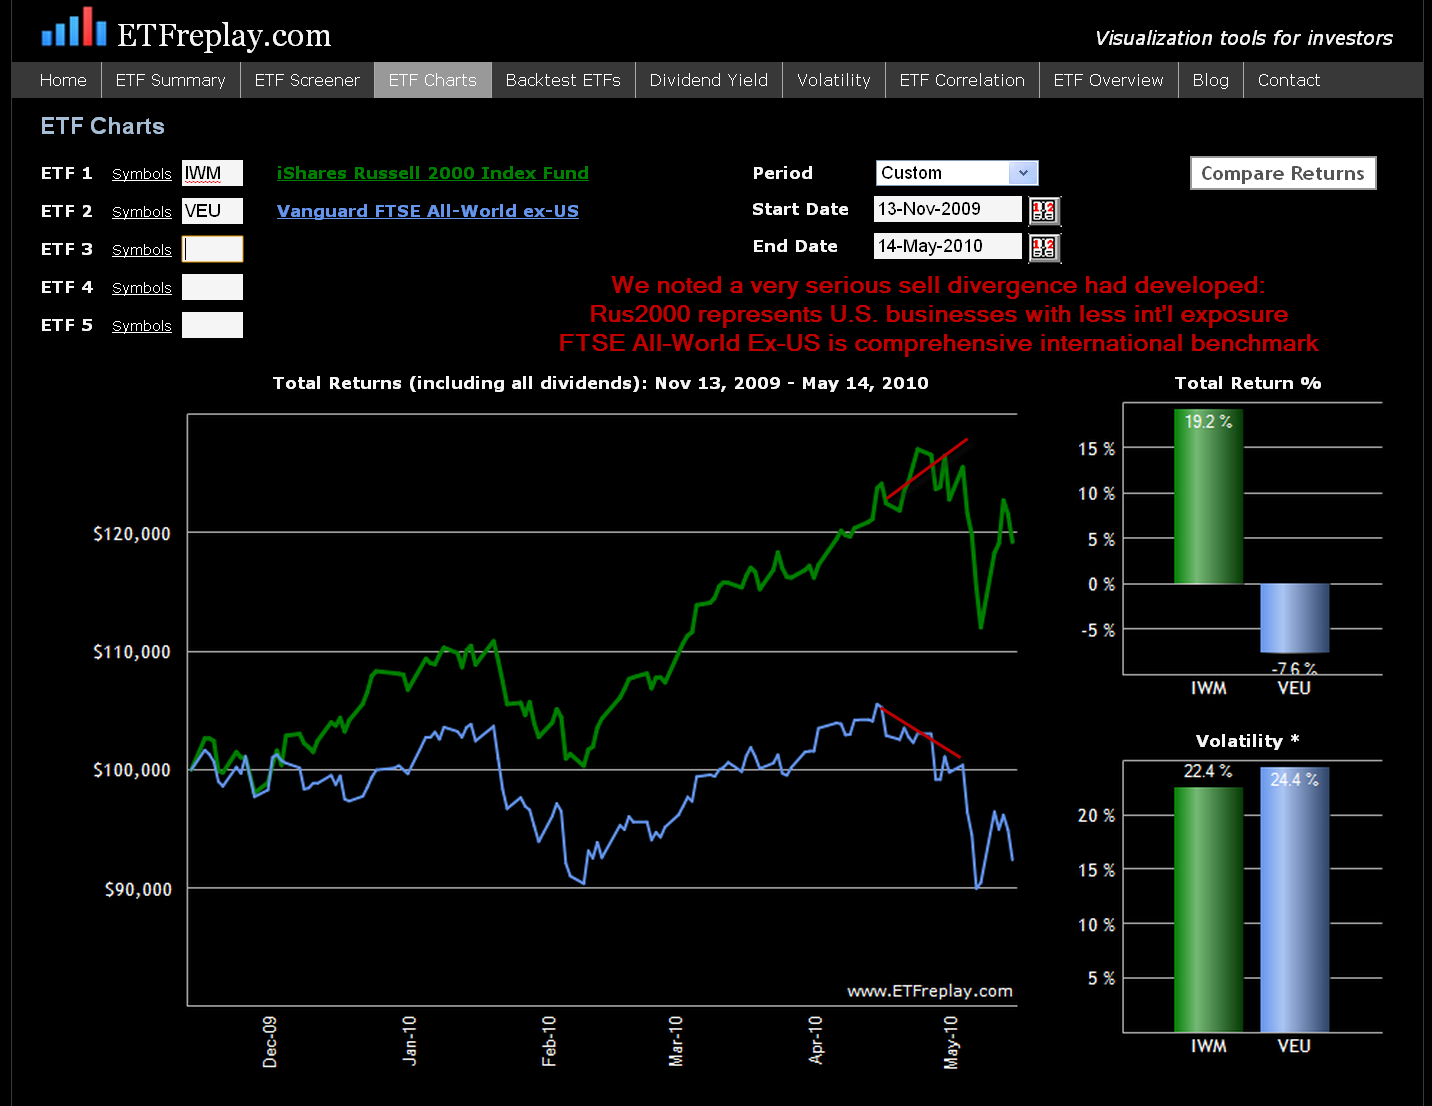Click the green IWM Volatility bar

point(1208,909)
